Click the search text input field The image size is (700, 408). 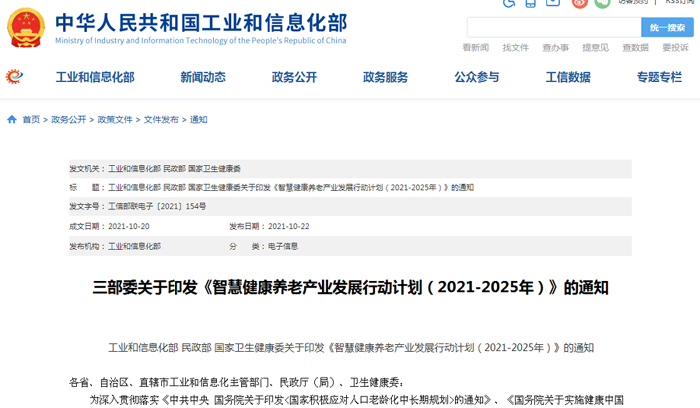[554, 27]
